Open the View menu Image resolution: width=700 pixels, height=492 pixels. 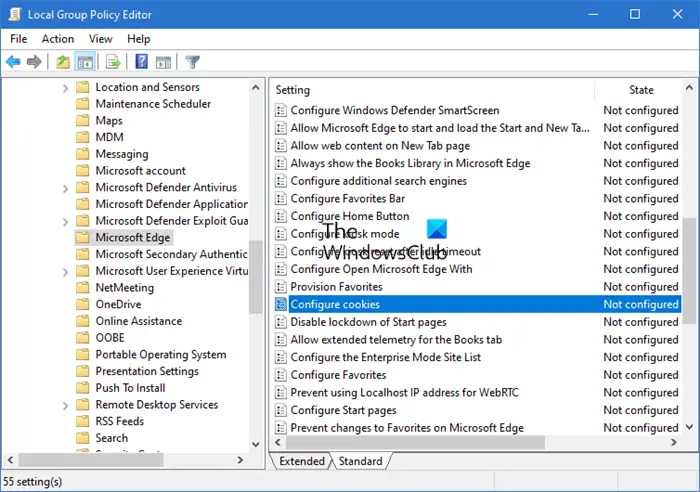(100, 39)
